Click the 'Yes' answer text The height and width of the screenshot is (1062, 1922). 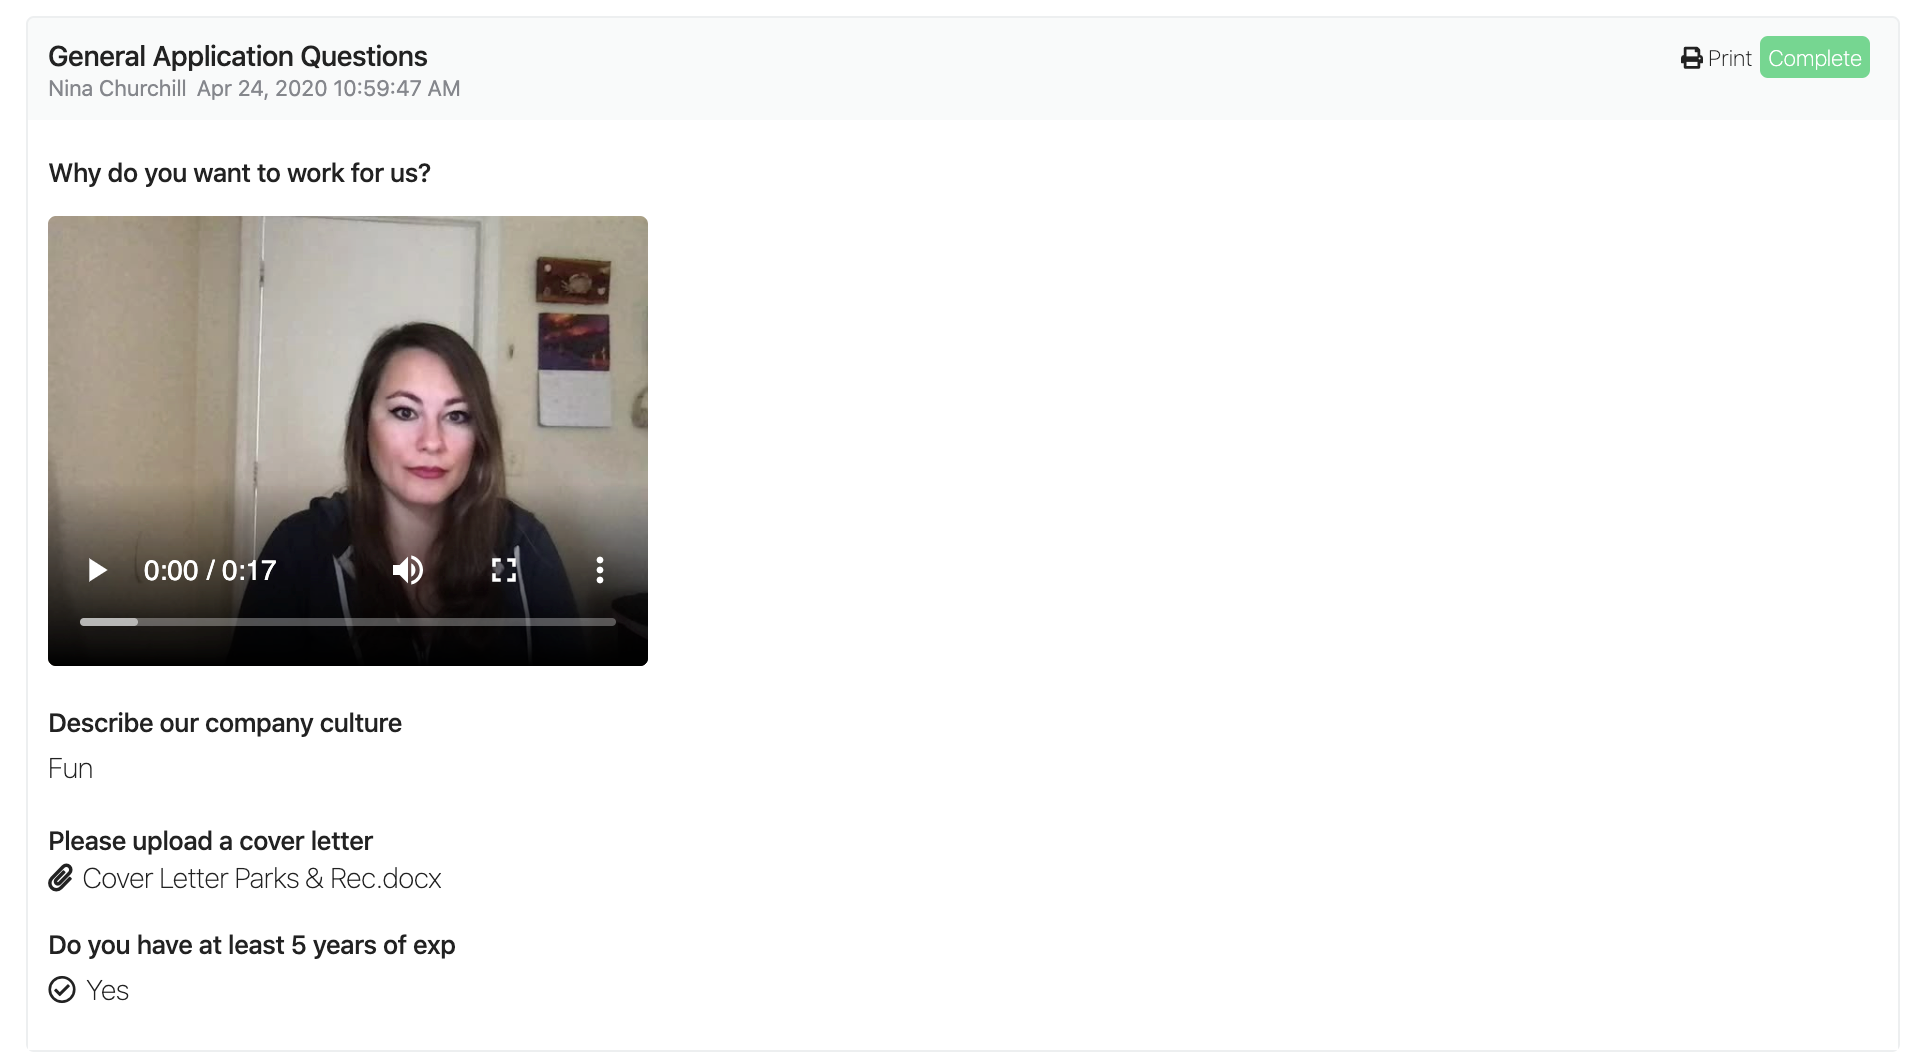pyautogui.click(x=107, y=990)
